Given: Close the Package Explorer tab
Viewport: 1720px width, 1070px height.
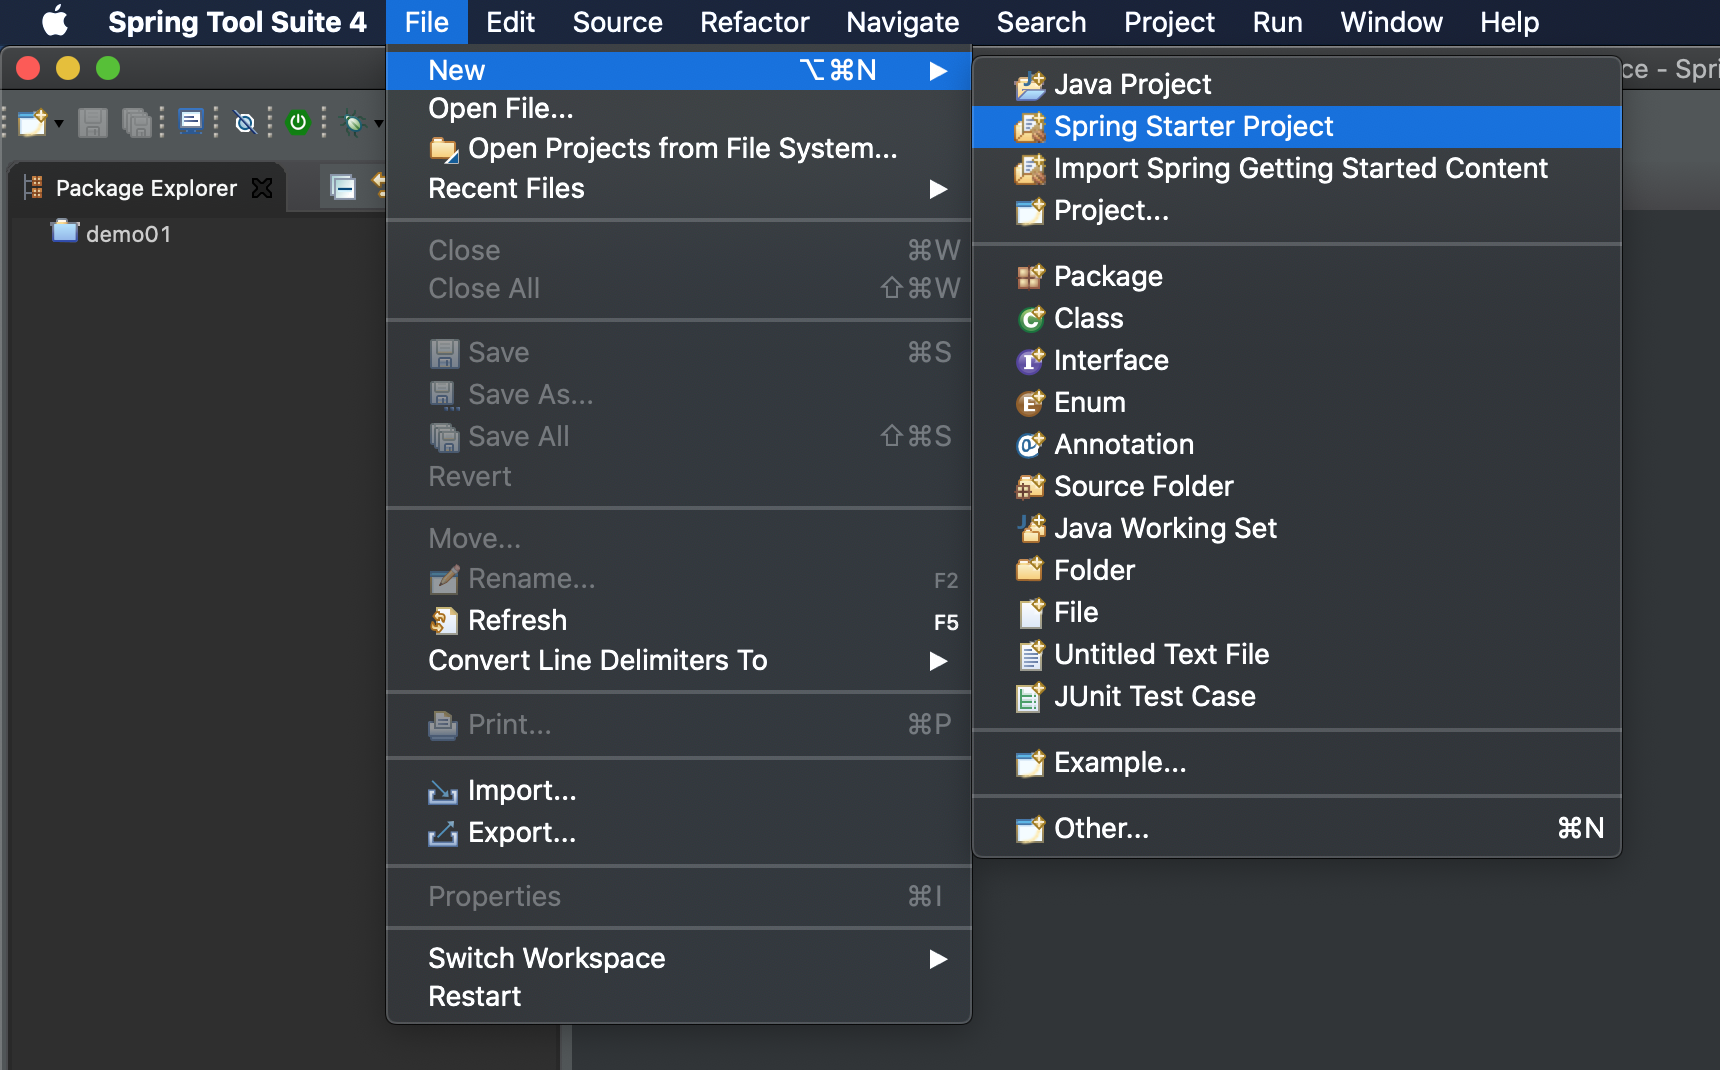Looking at the screenshot, I should click(262, 188).
